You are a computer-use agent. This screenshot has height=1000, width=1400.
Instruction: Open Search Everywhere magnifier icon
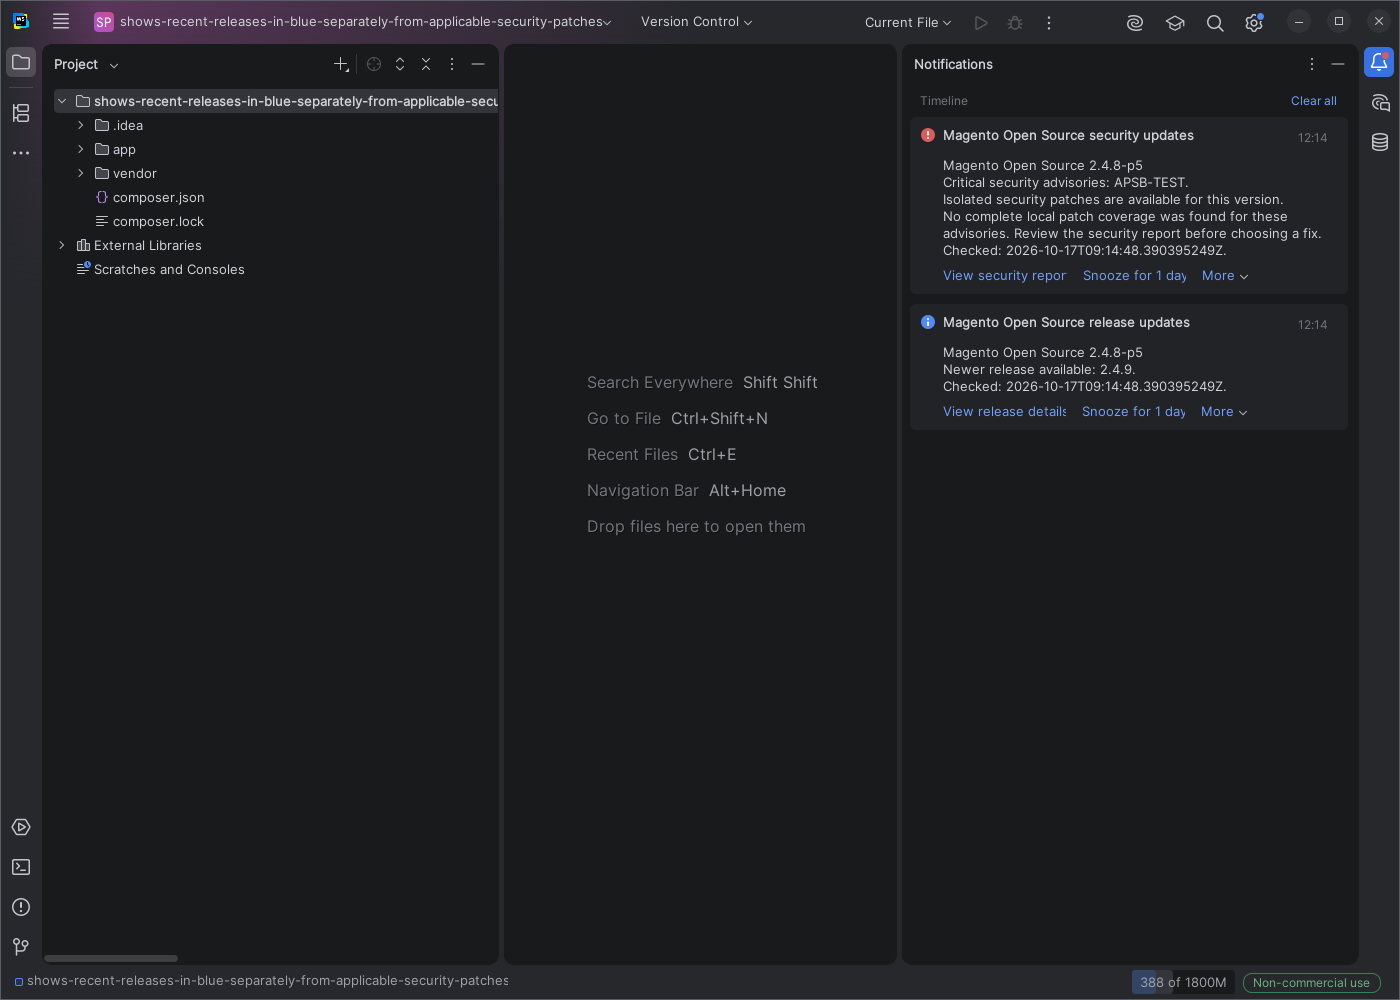coord(1215,22)
